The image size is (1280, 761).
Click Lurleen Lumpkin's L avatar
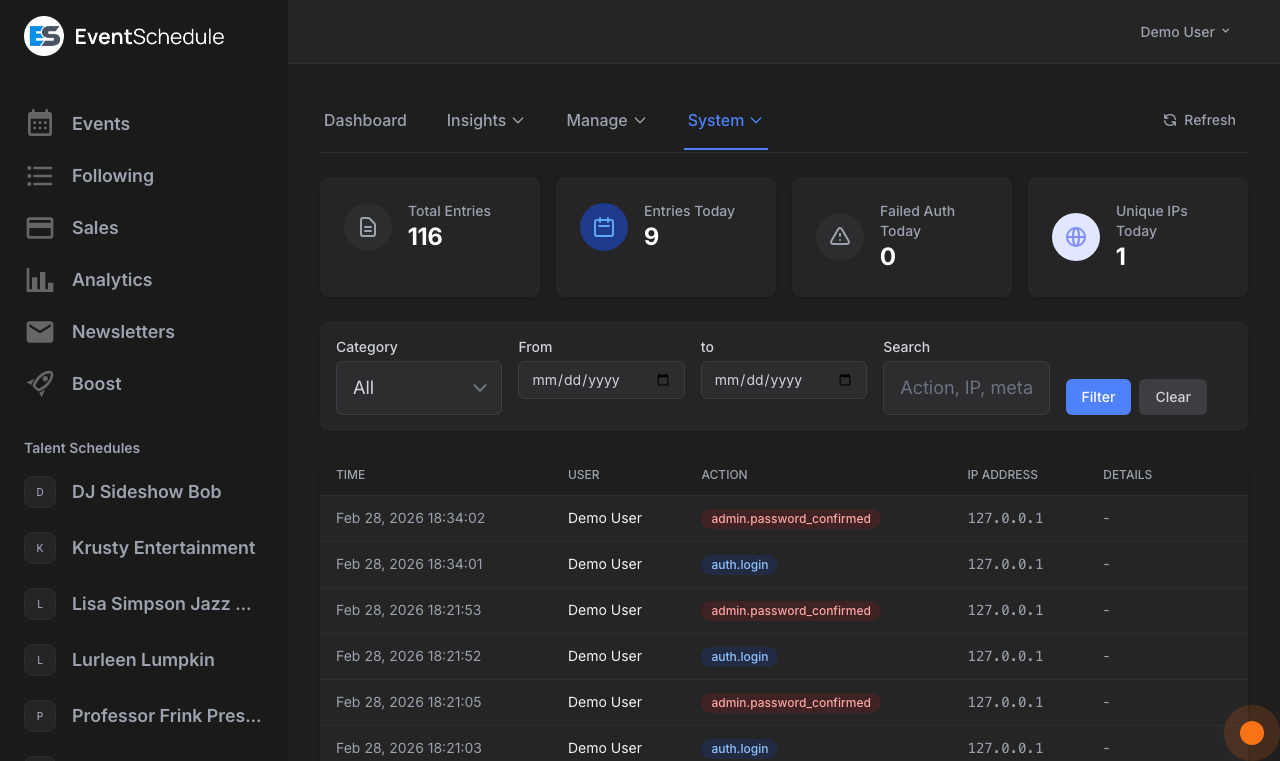tap(40, 660)
